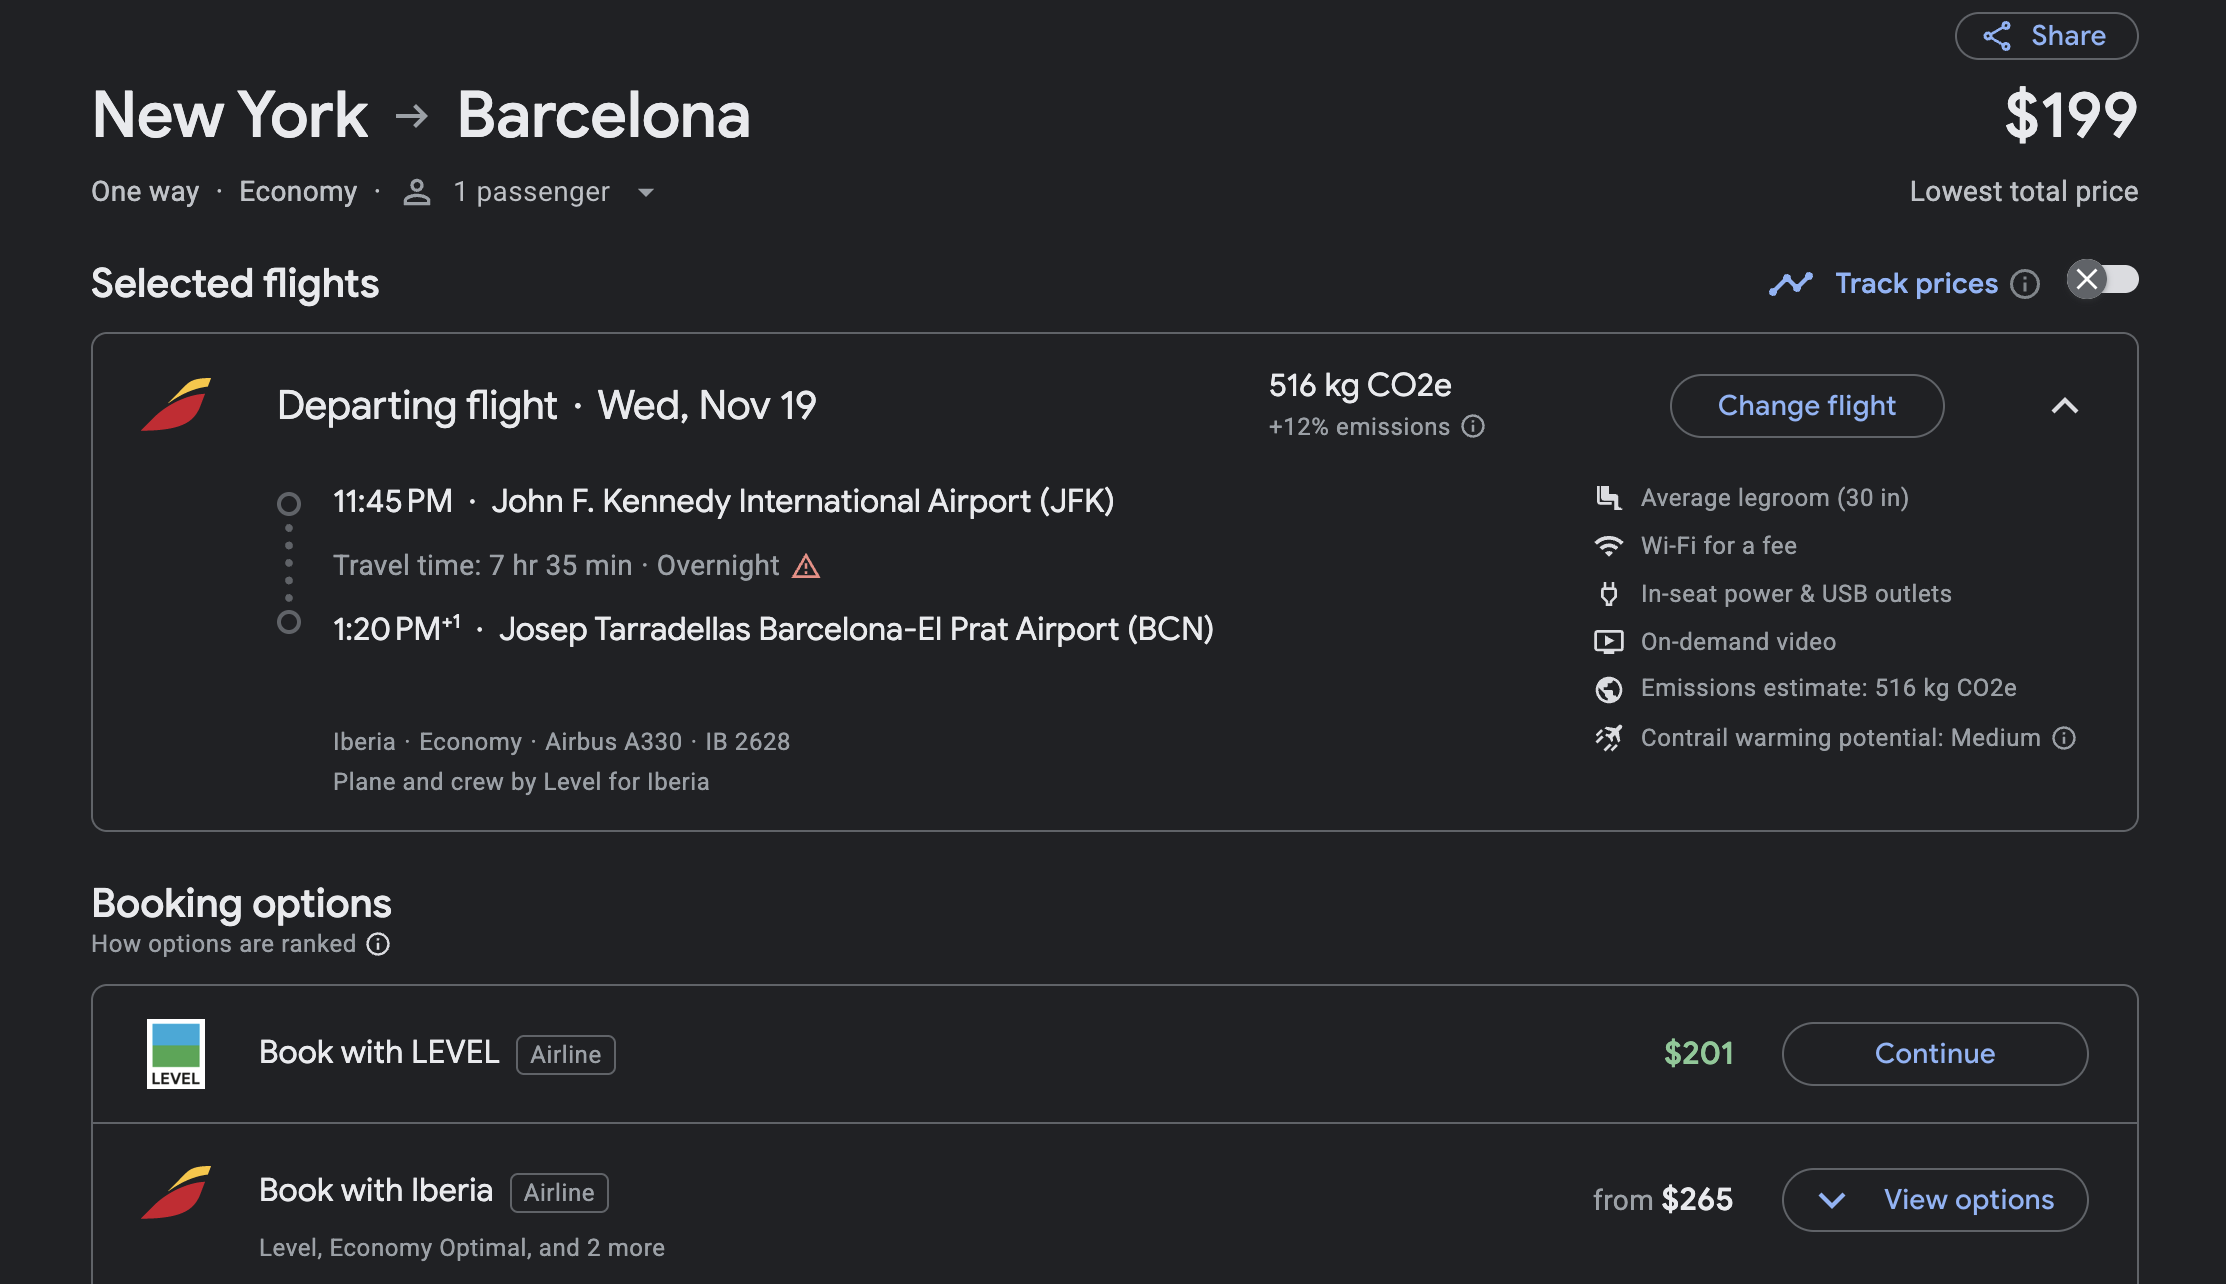Open Contrail warming potential info icon
This screenshot has height=1284, width=2226.
(x=2064, y=738)
